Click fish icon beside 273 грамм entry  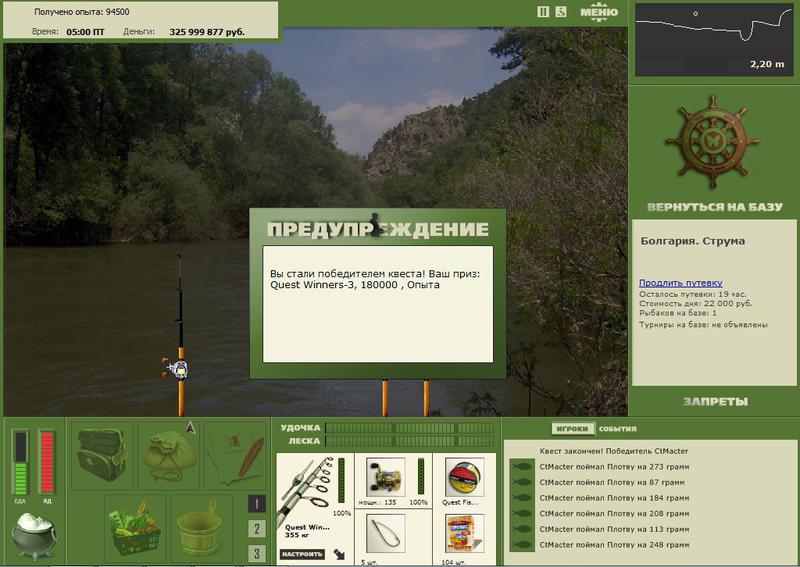(x=522, y=466)
